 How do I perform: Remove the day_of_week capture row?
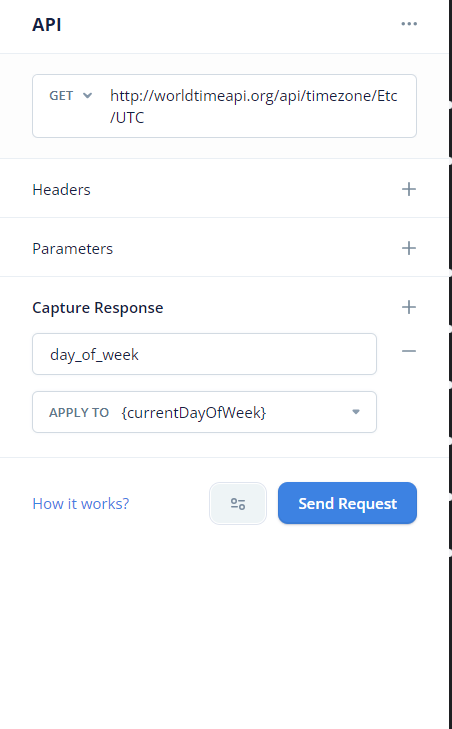(x=409, y=351)
